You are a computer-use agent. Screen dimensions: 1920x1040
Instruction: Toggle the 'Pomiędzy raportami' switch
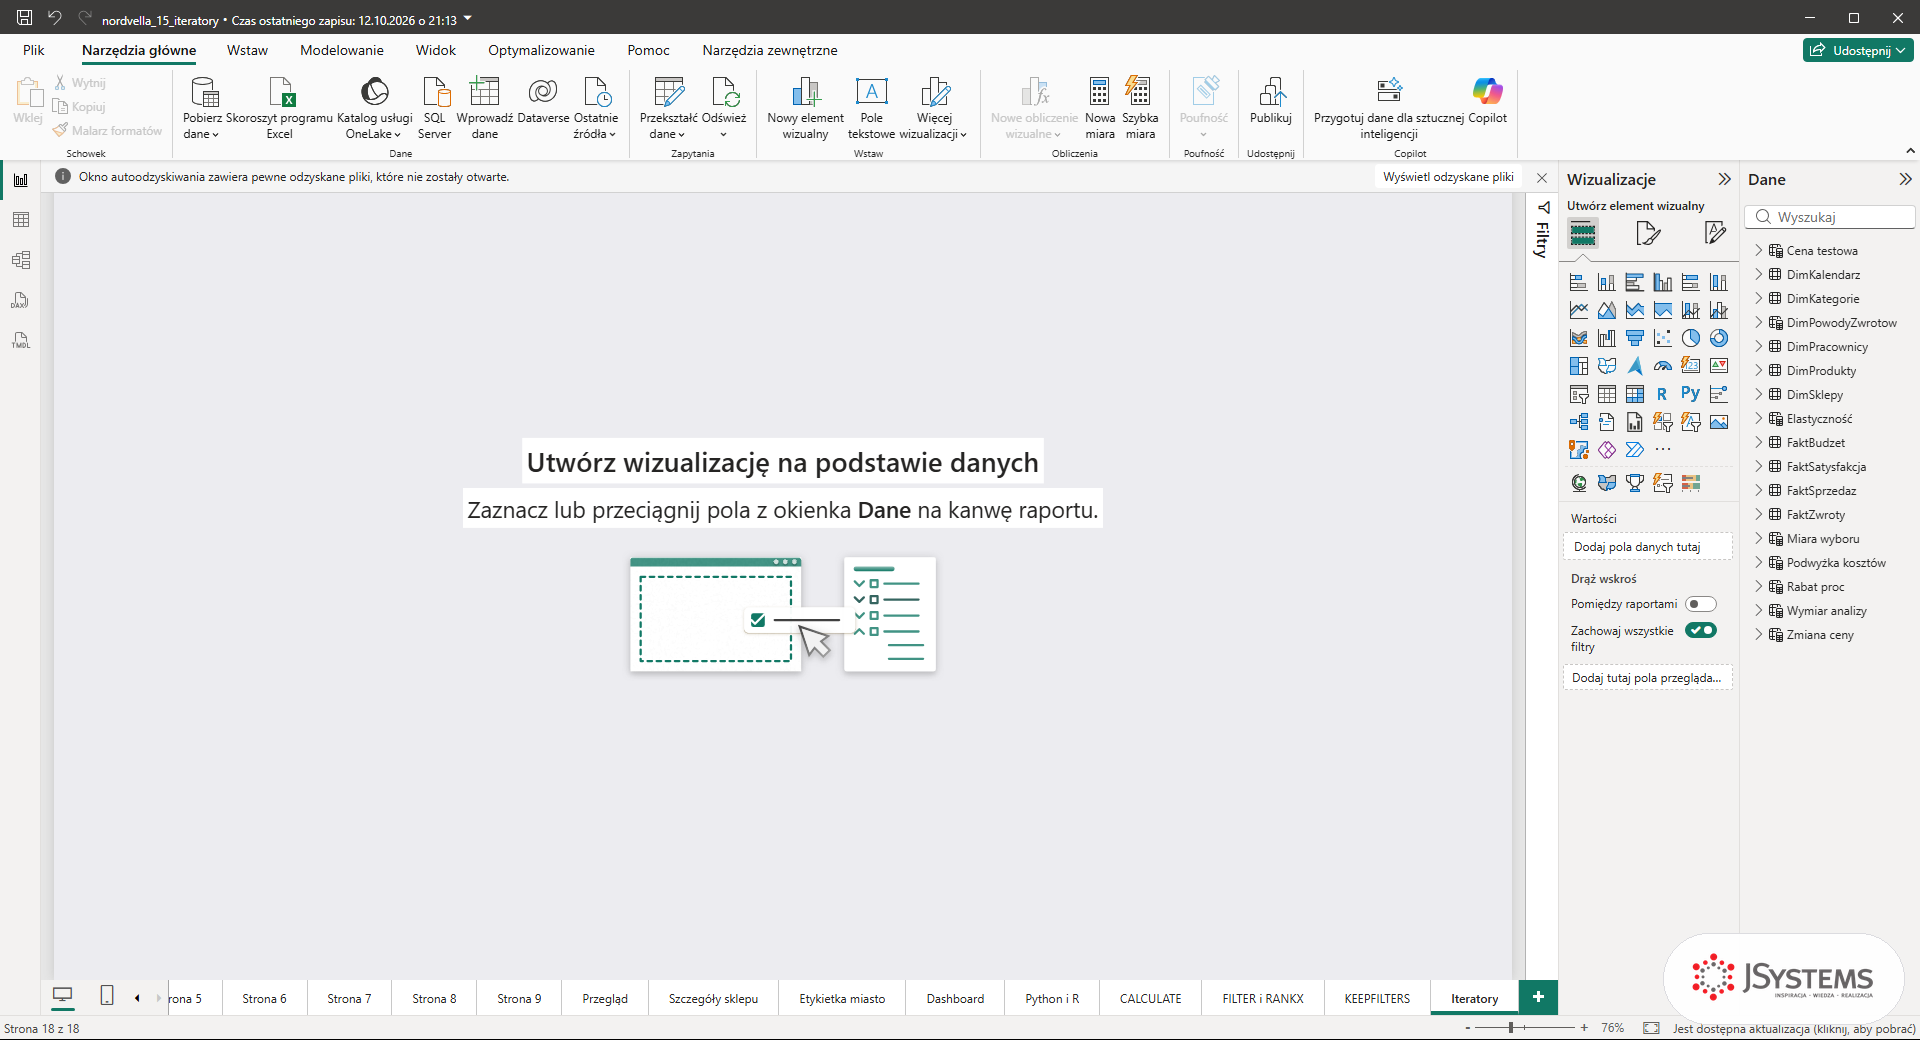(x=1700, y=604)
